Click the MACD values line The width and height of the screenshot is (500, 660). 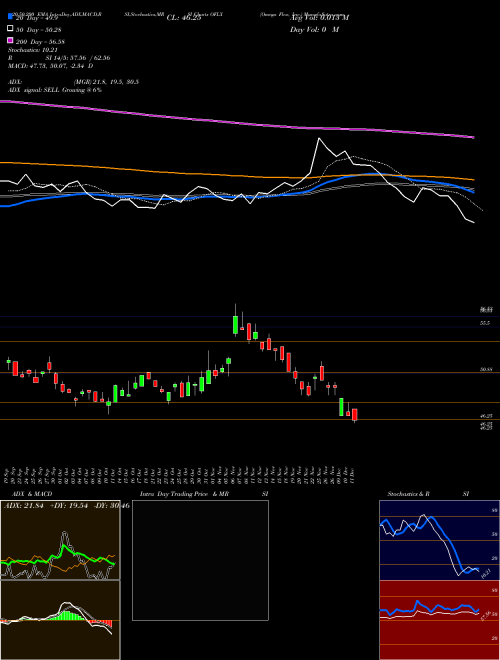pyautogui.click(x=51, y=66)
